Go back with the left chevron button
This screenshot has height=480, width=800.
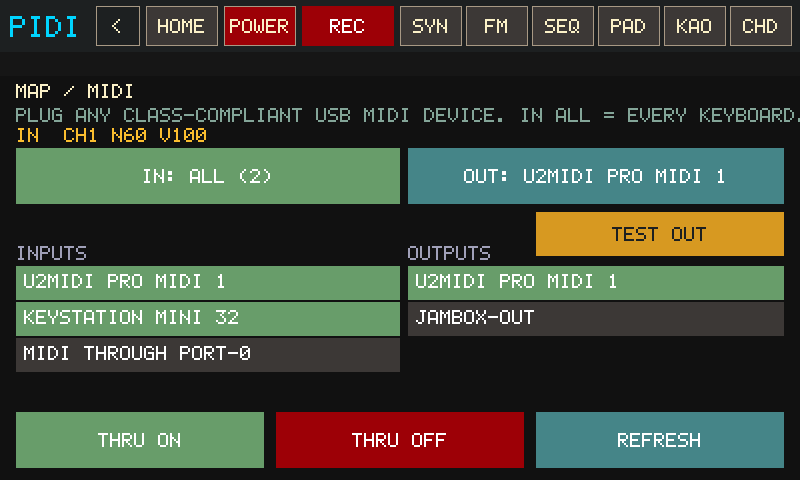point(118,26)
